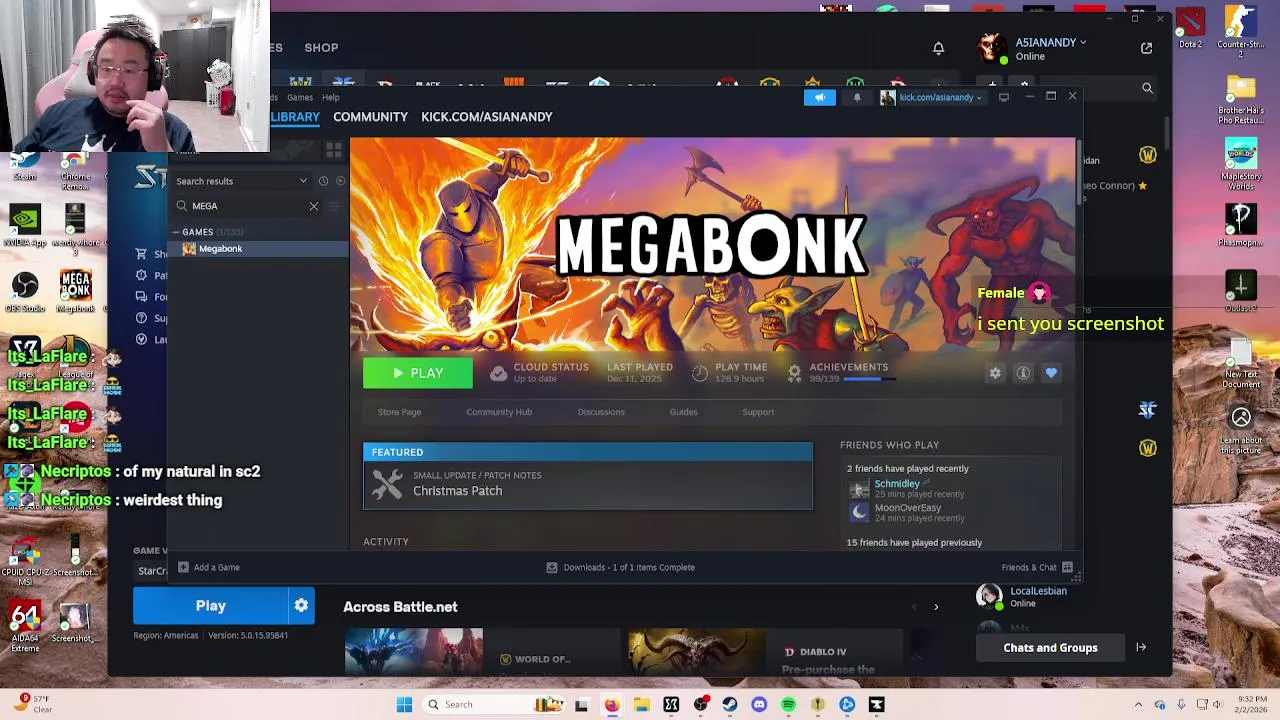The height and width of the screenshot is (720, 1280).
Task: Click the blue Battle.net Play button
Action: click(x=211, y=606)
